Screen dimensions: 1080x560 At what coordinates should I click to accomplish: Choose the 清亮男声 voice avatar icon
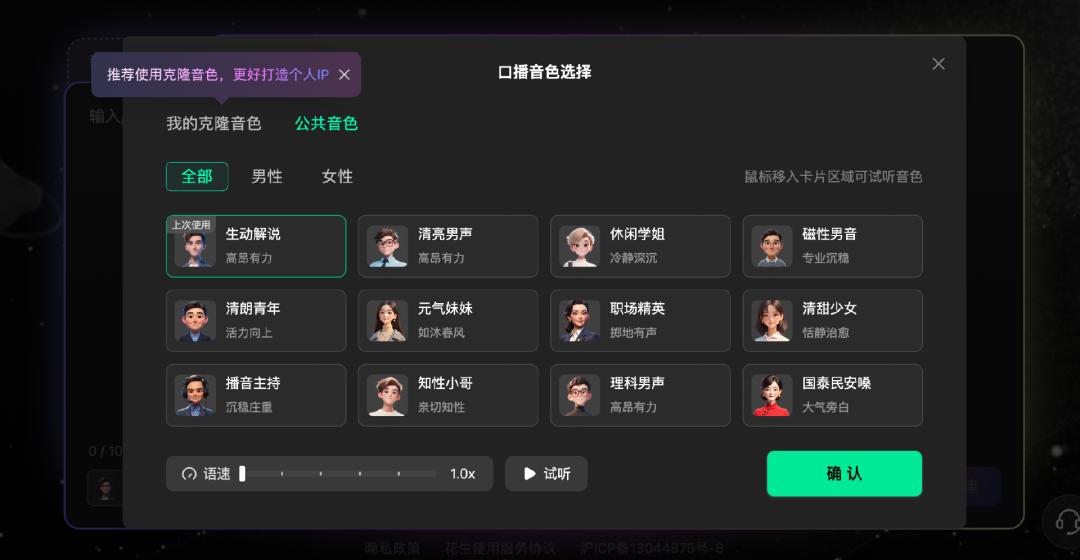pos(387,246)
